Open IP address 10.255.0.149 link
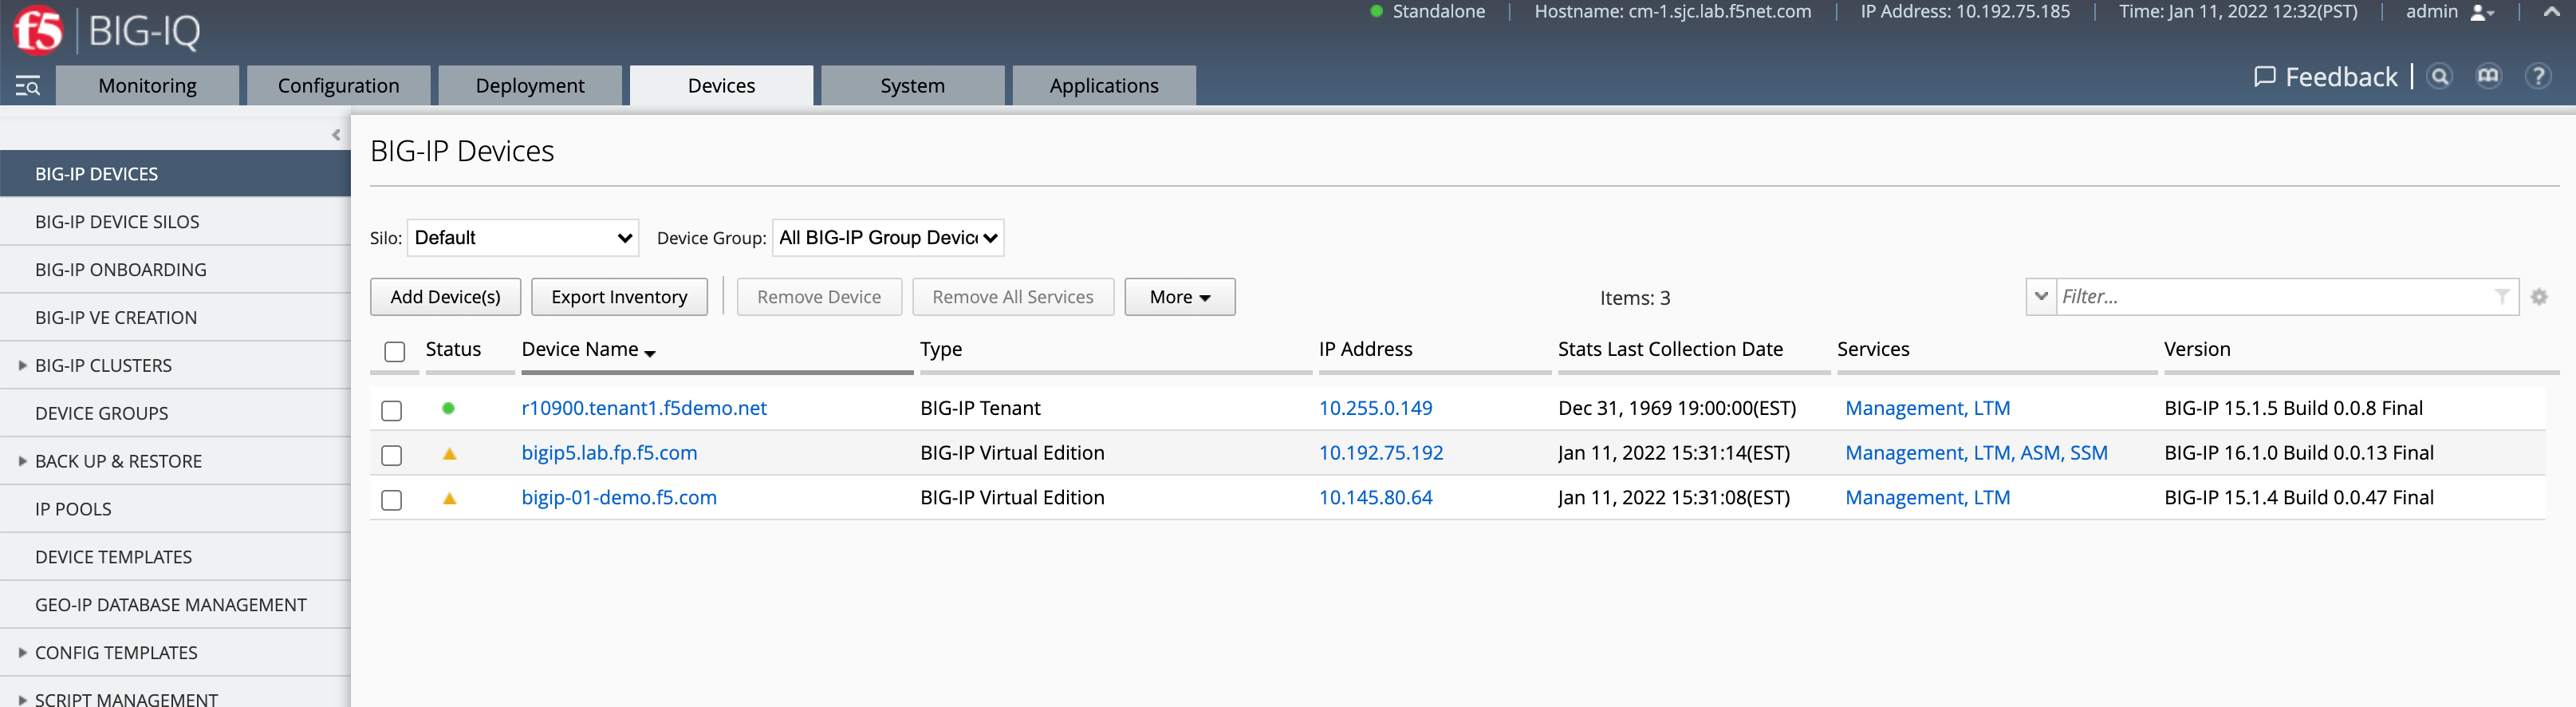Image resolution: width=2576 pixels, height=707 pixels. [x=1375, y=408]
